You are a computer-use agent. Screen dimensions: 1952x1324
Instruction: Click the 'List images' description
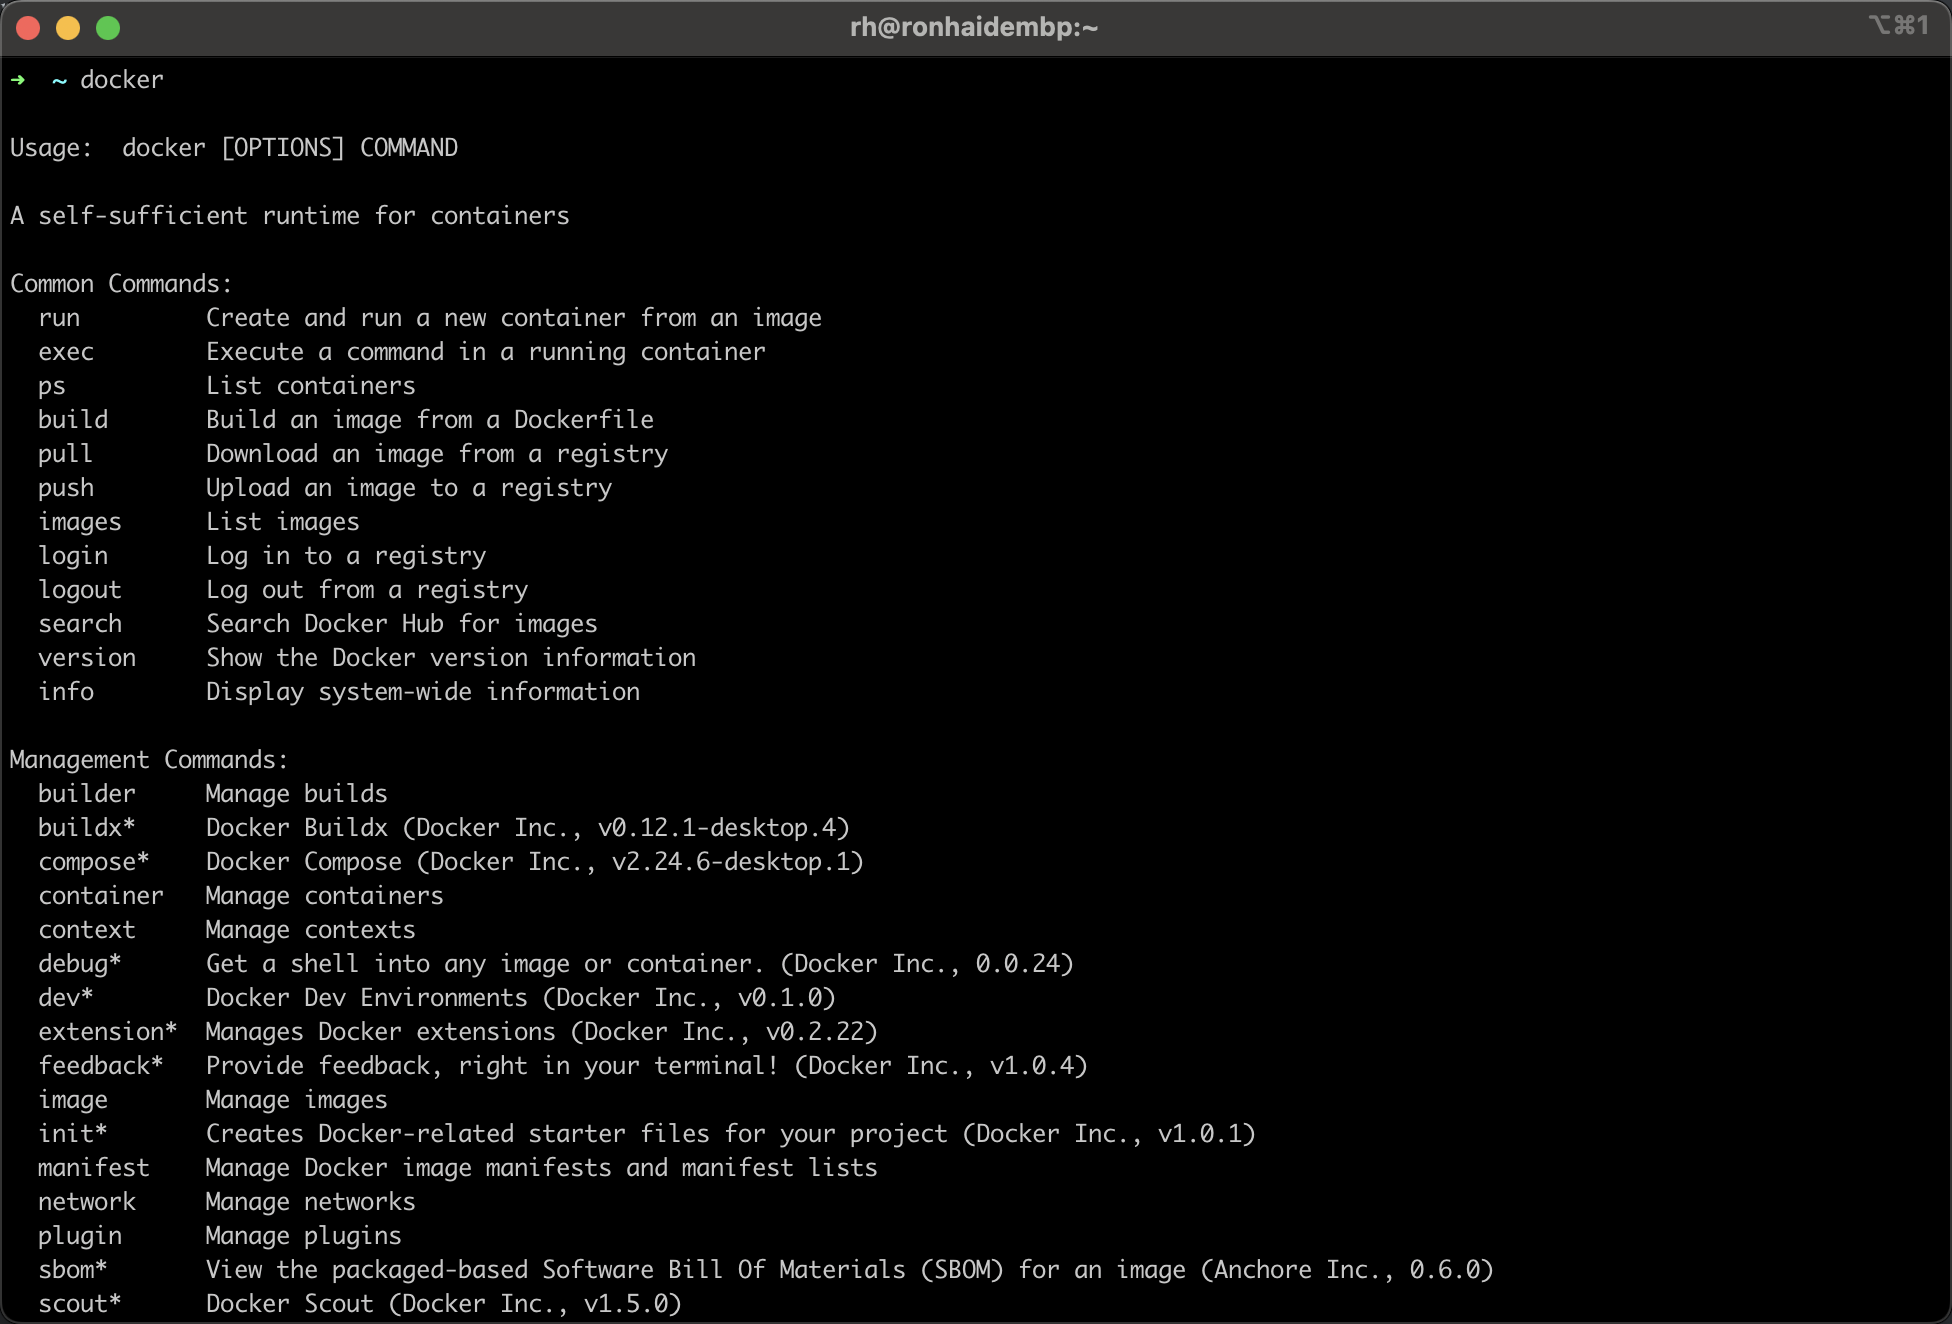coord(283,522)
